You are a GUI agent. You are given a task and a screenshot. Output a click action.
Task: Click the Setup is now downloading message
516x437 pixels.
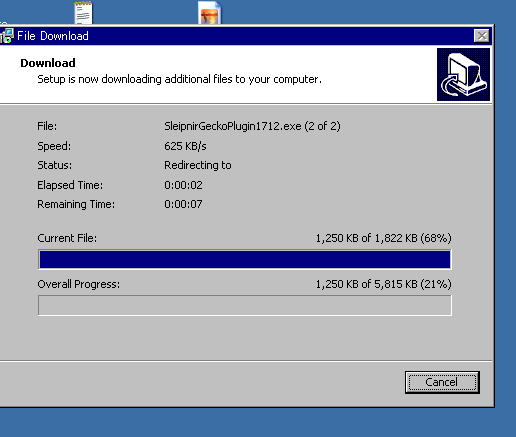(179, 79)
